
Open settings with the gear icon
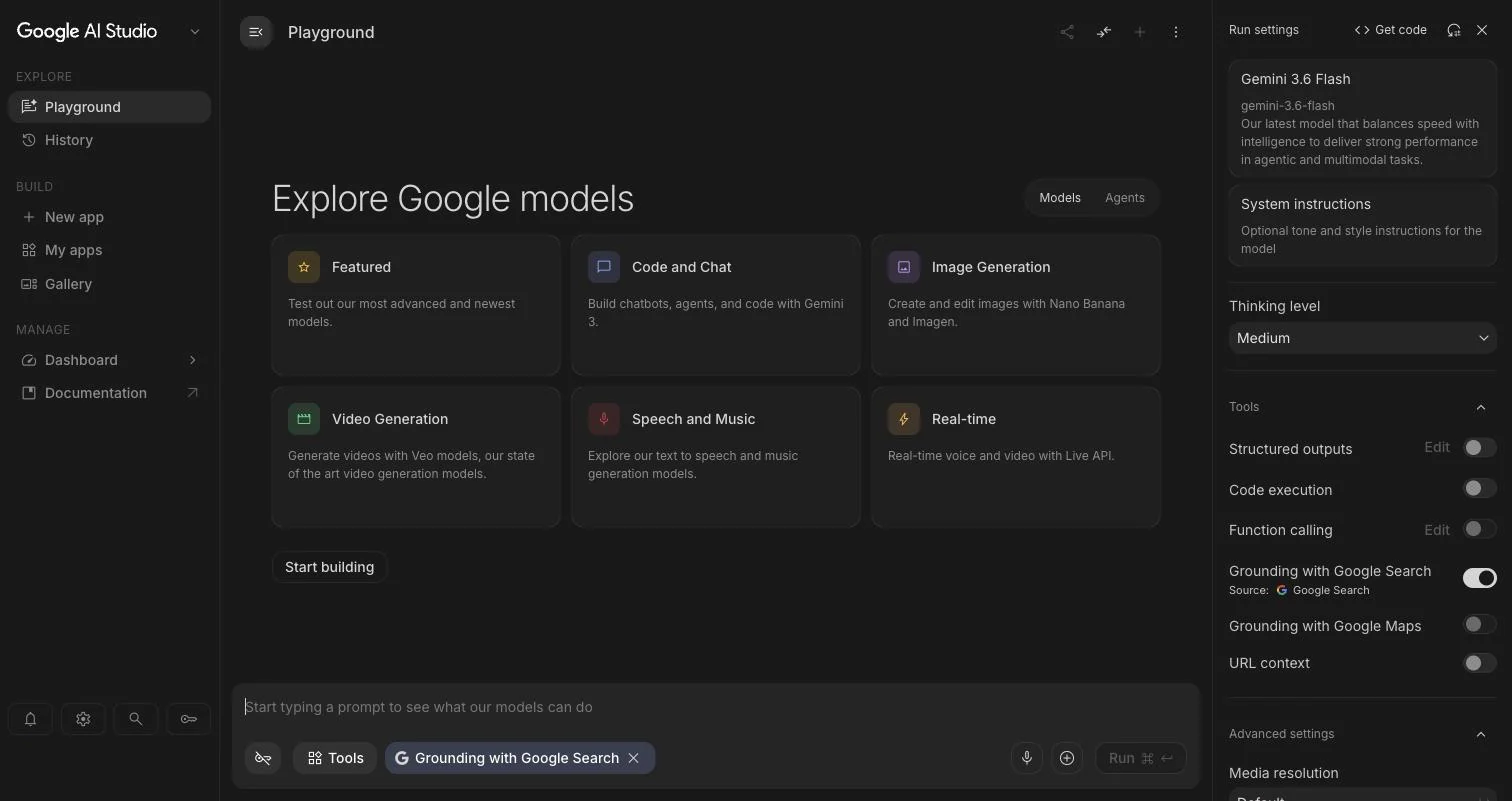[83, 719]
